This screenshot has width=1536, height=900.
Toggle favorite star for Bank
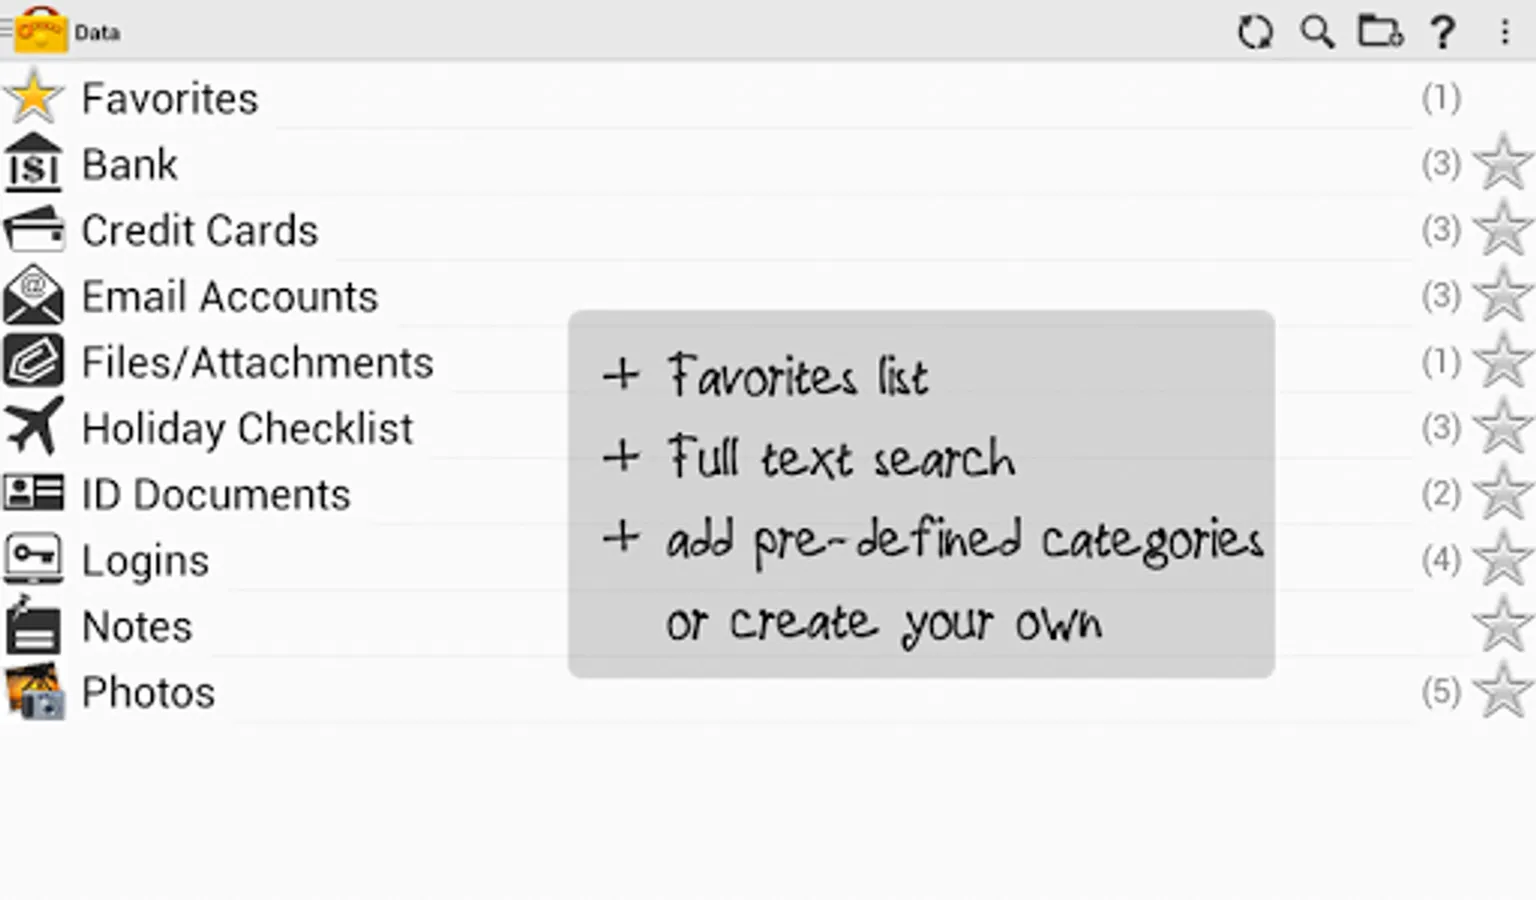[1502, 163]
